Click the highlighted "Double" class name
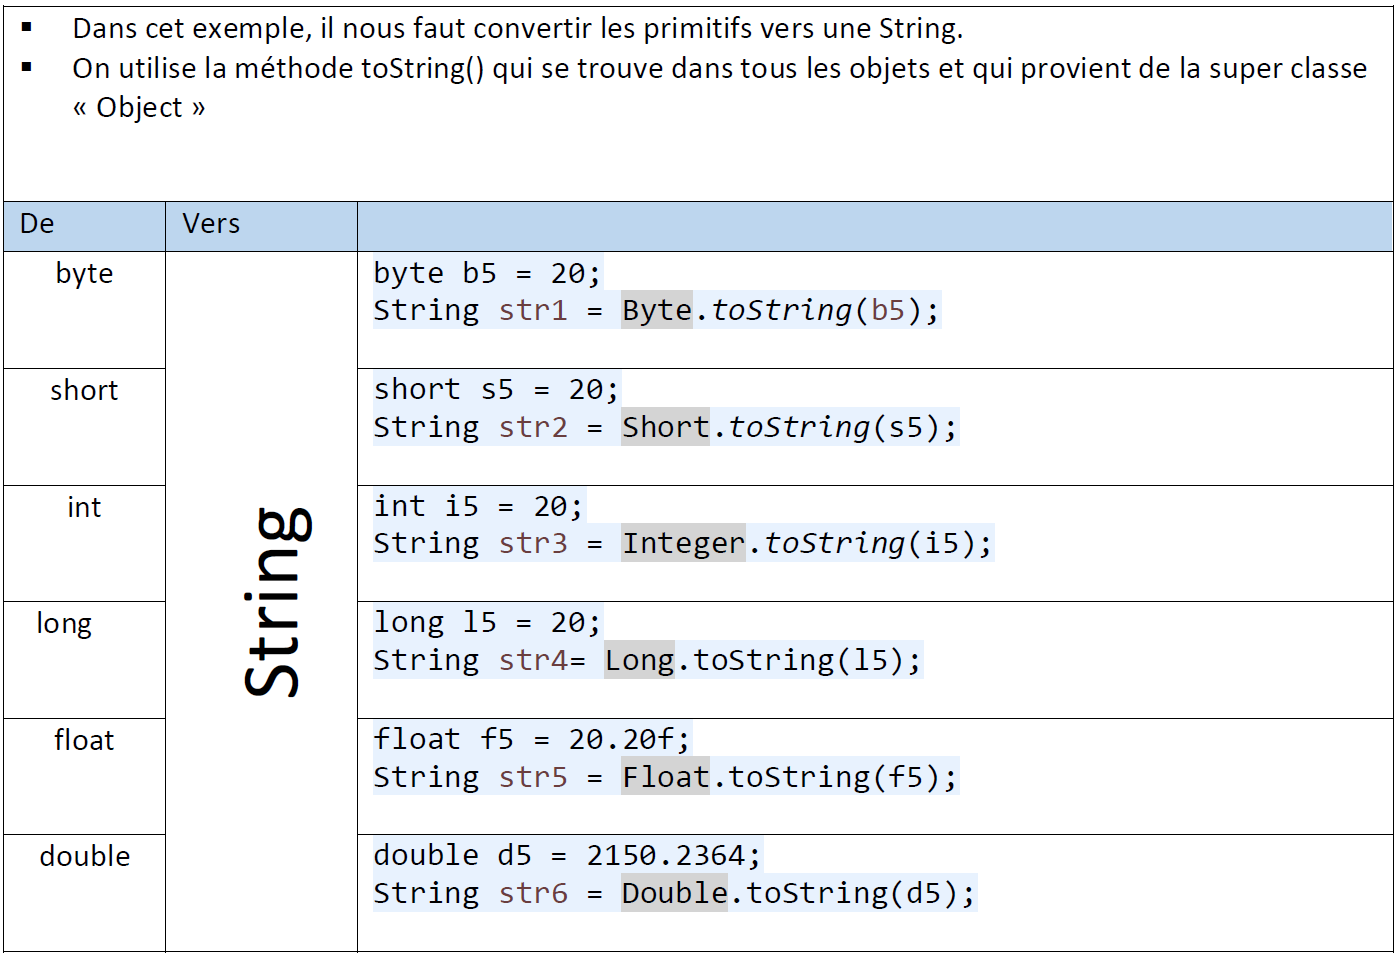This screenshot has width=1397, height=957. click(674, 894)
